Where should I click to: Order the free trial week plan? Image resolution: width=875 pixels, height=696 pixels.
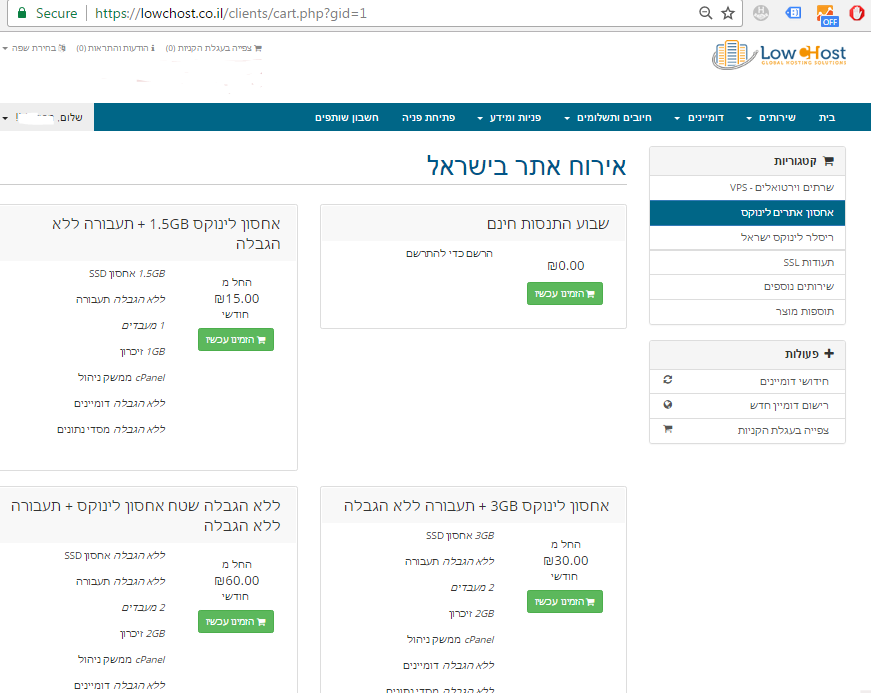564,294
